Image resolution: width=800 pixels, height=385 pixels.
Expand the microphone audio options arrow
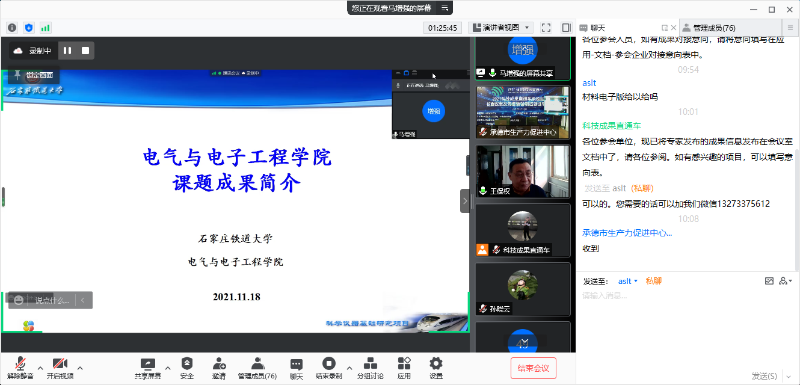pos(40,368)
